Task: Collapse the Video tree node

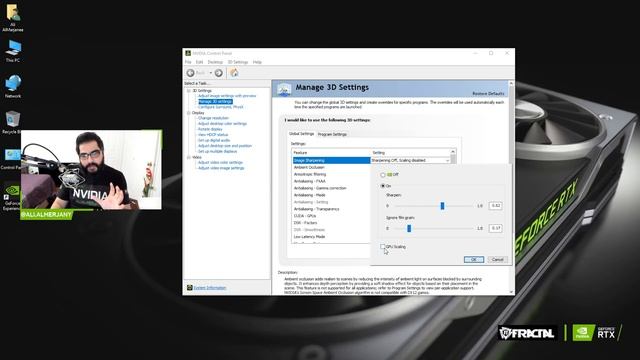Action: click(x=189, y=157)
